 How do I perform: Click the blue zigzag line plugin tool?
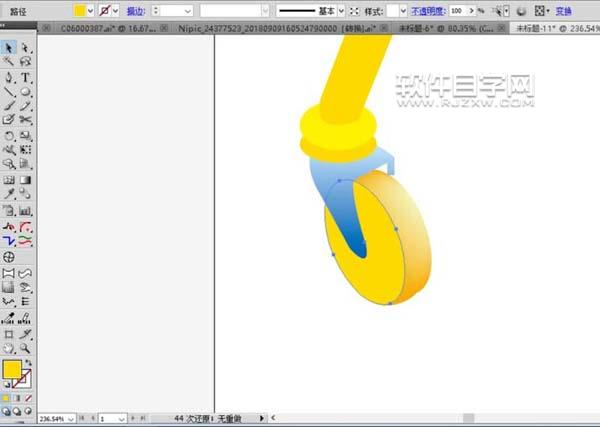pyautogui.click(x=9, y=241)
